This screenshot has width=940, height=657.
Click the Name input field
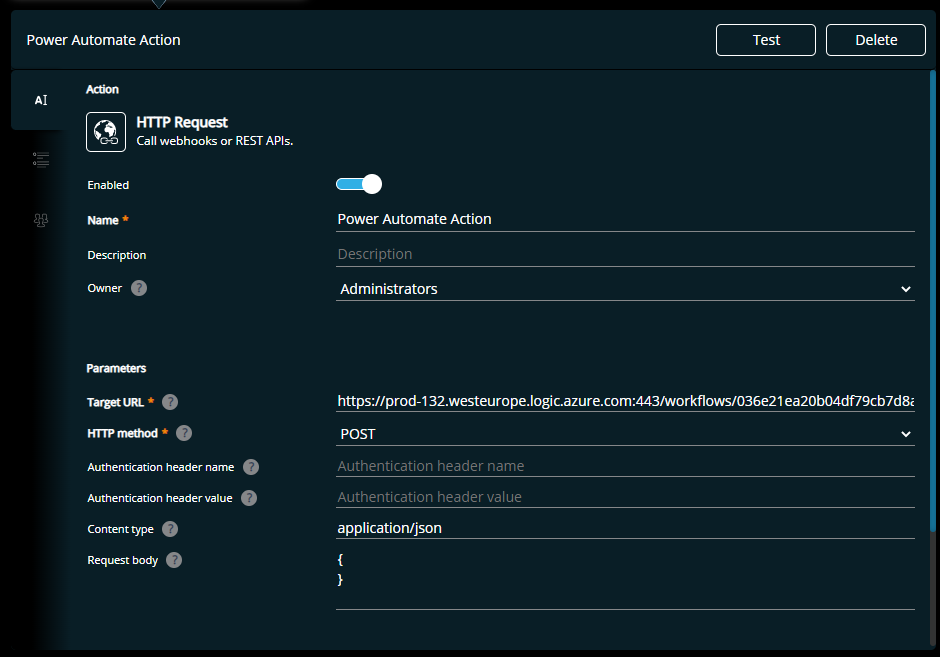pyautogui.click(x=625, y=219)
